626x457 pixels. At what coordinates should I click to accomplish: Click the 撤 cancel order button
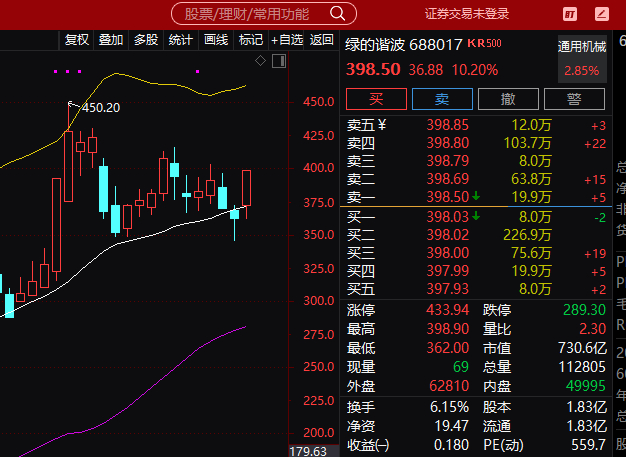pyautogui.click(x=508, y=99)
